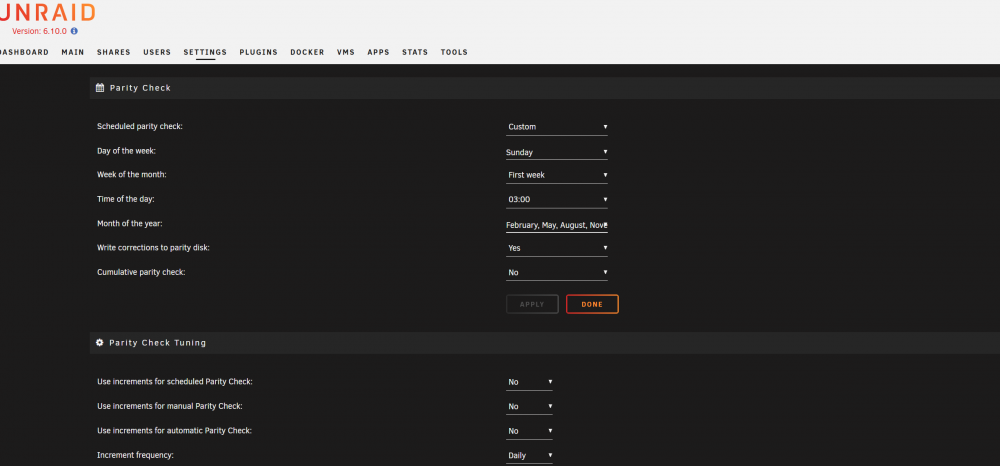1000x466 pixels.
Task: Open the Plugins page
Action: pos(258,52)
